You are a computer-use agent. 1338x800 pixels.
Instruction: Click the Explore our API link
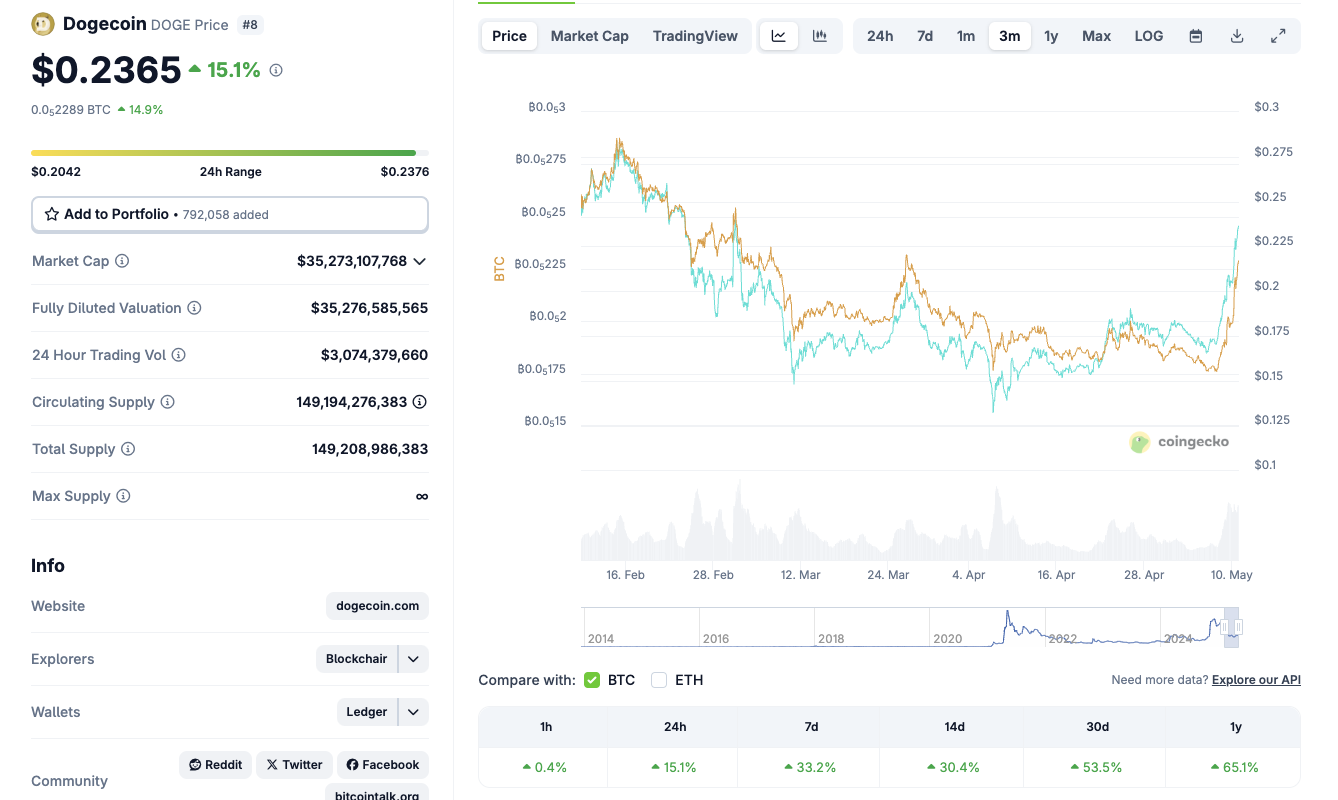pos(1256,680)
